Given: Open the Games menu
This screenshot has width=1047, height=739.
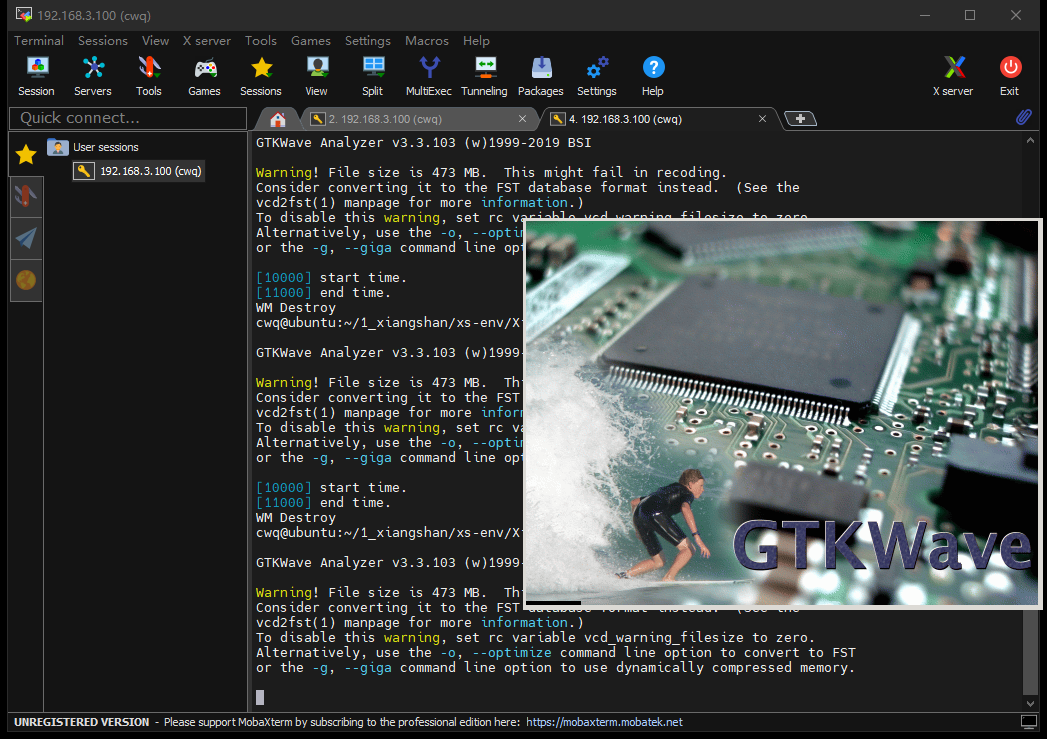Looking at the screenshot, I should click(310, 41).
